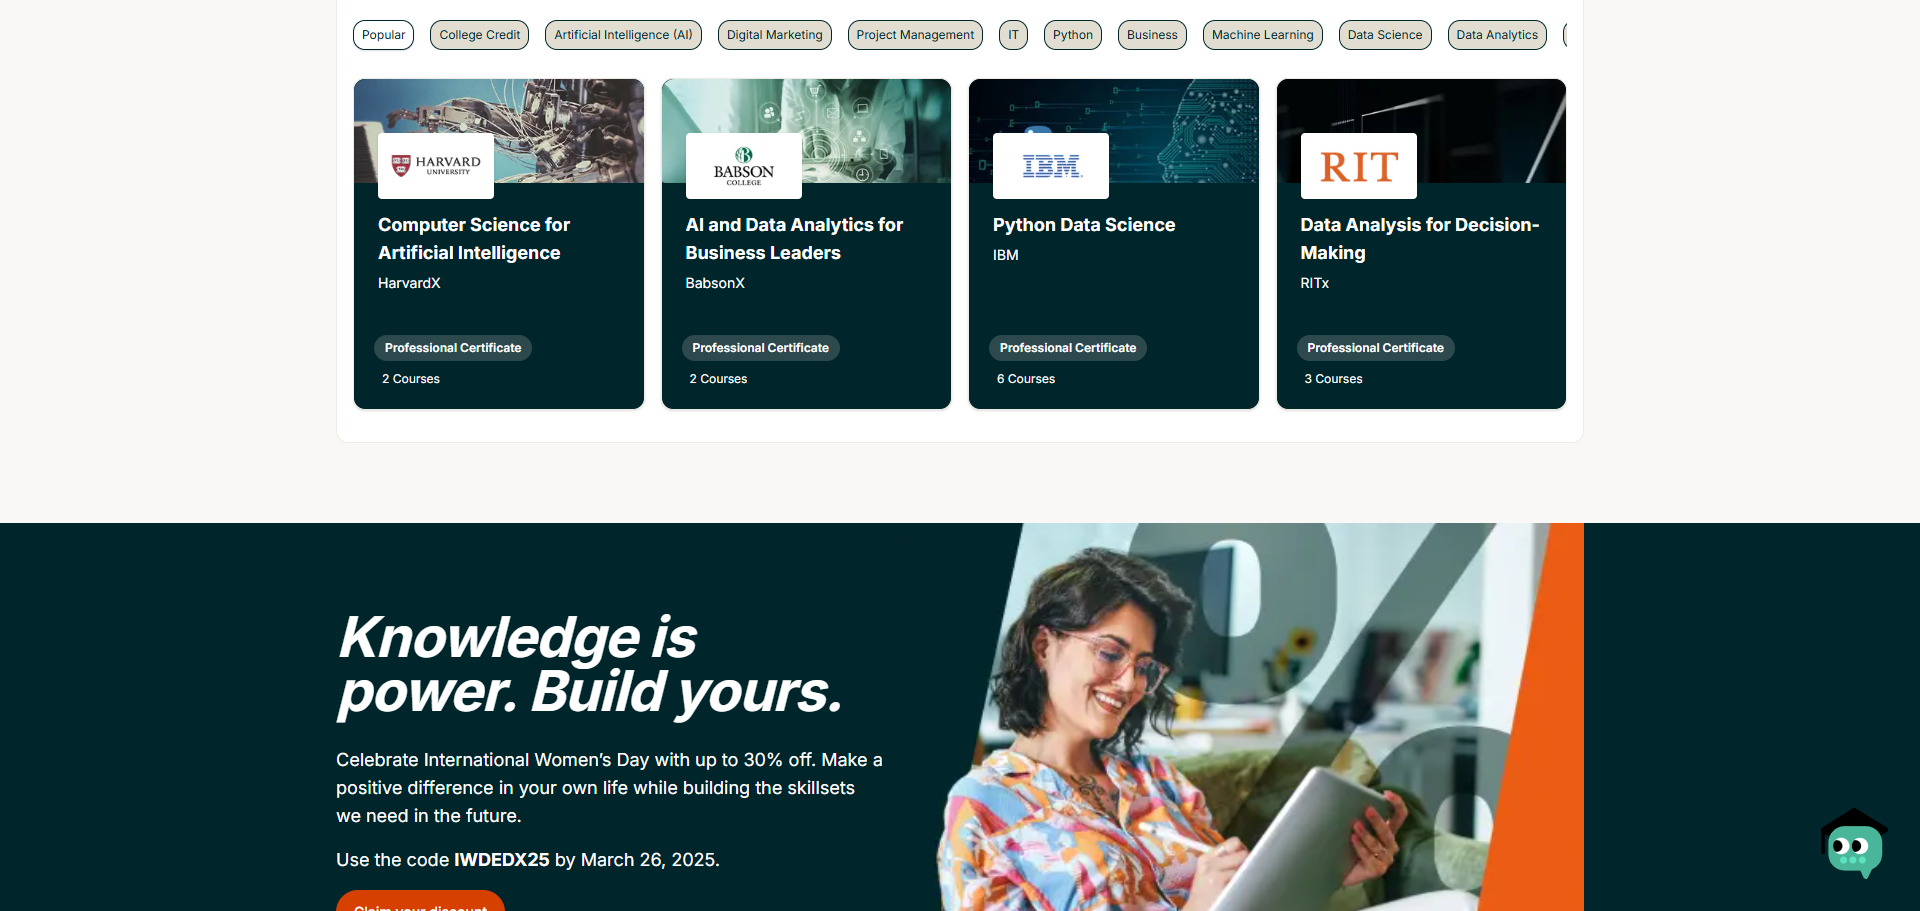Choose the Data Analytics filter
Viewport: 1920px width, 911px height.
(x=1496, y=35)
